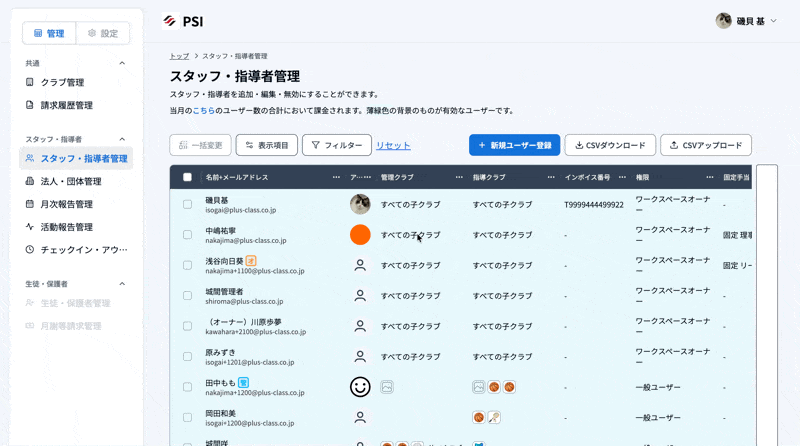The height and width of the screenshot is (446, 800).
Task: Click orange avatar in 中嶋祐事 row
Action: (360, 235)
